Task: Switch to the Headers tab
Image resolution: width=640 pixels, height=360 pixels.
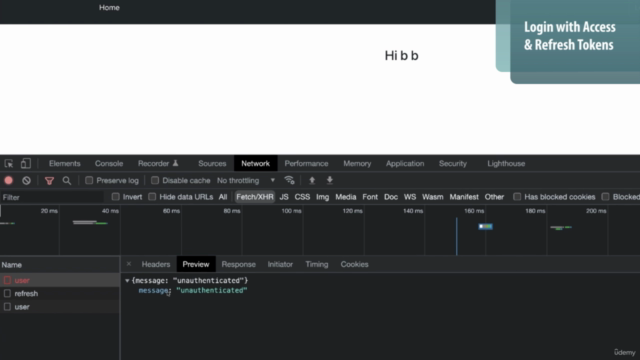Action: point(156,264)
